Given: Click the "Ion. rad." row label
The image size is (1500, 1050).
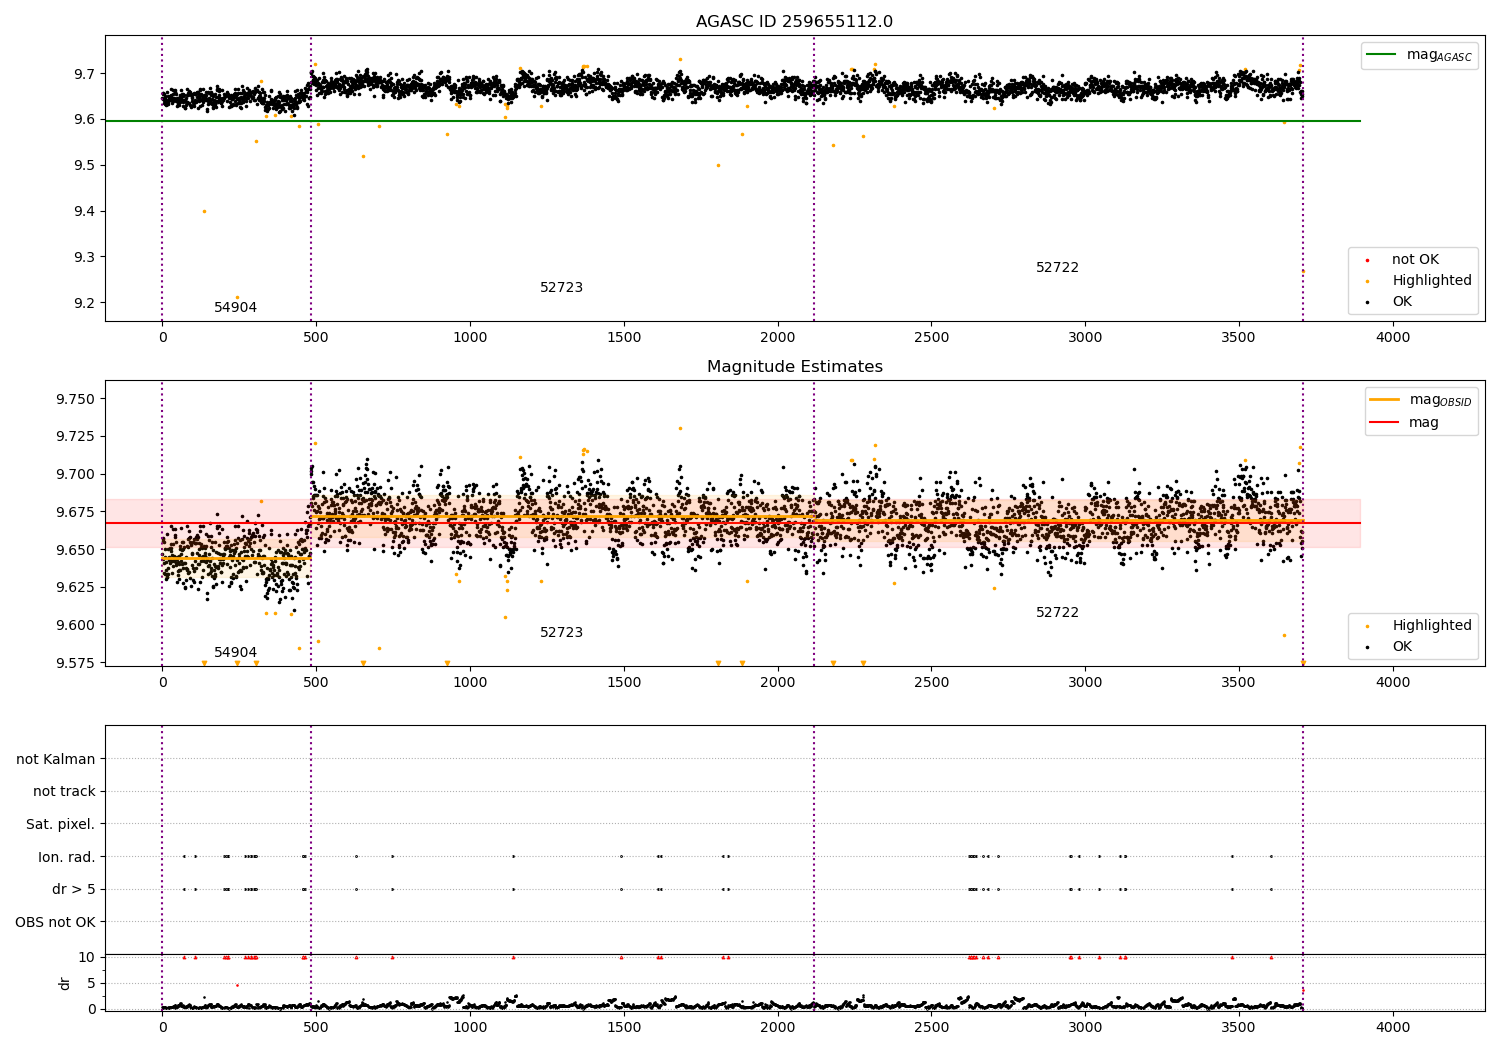Looking at the screenshot, I should point(67,857).
